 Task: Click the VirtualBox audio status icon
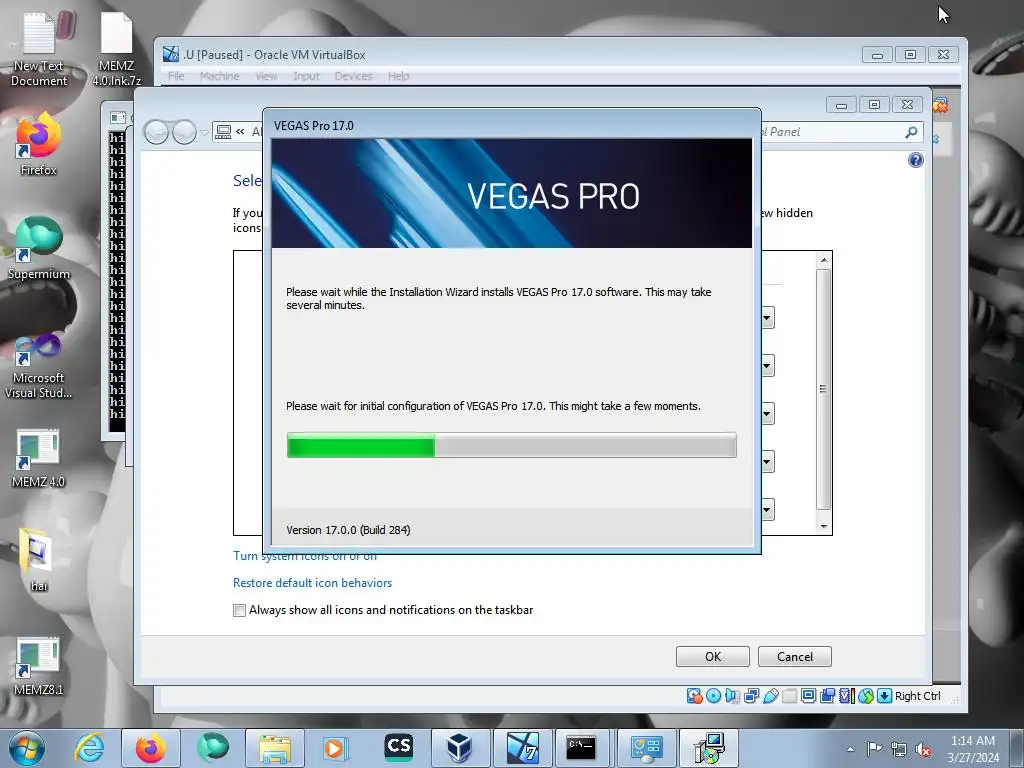tap(732, 696)
